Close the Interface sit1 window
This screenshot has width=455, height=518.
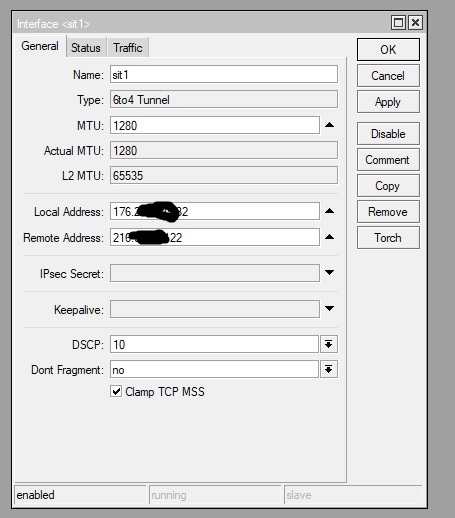415,23
